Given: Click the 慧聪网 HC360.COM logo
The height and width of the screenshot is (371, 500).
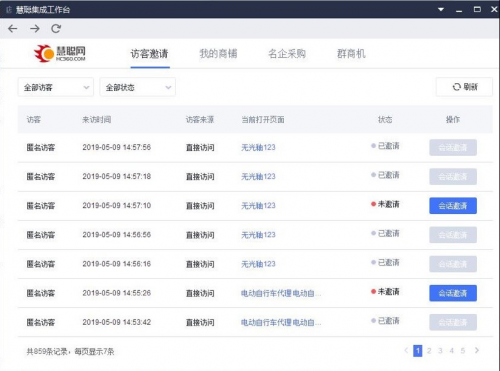Looking at the screenshot, I should [60, 53].
